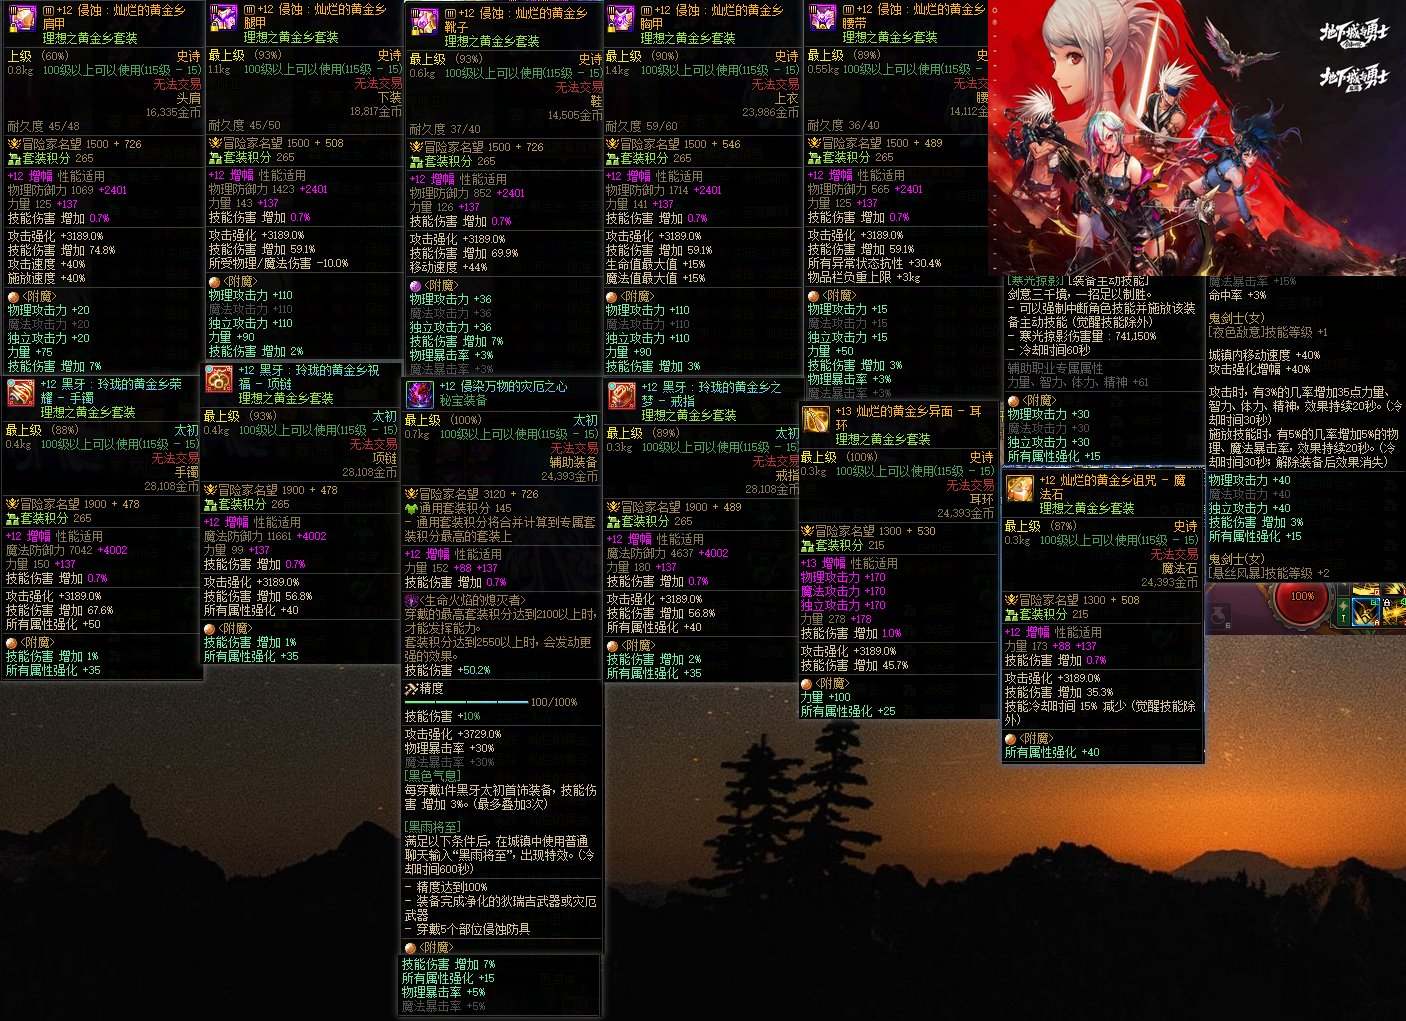Image resolution: width=1406 pixels, height=1021 pixels.
Task: Click the 所受物理/魔法伤害 -10.0% line
Action: coord(279,264)
